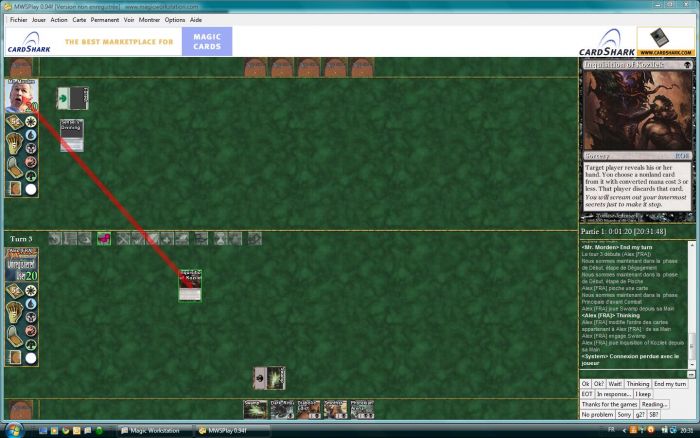Click Mr. Mordem's colorless mana circle
The image size is (700, 438).
point(31,190)
